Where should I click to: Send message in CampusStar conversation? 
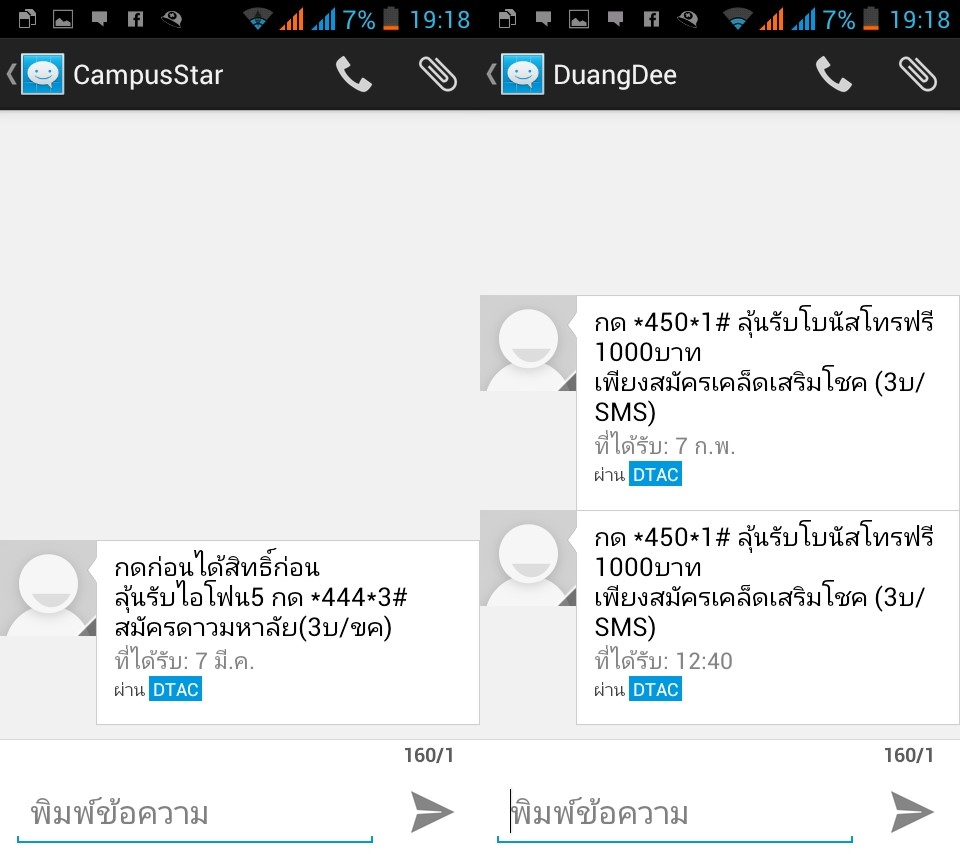pos(432,812)
